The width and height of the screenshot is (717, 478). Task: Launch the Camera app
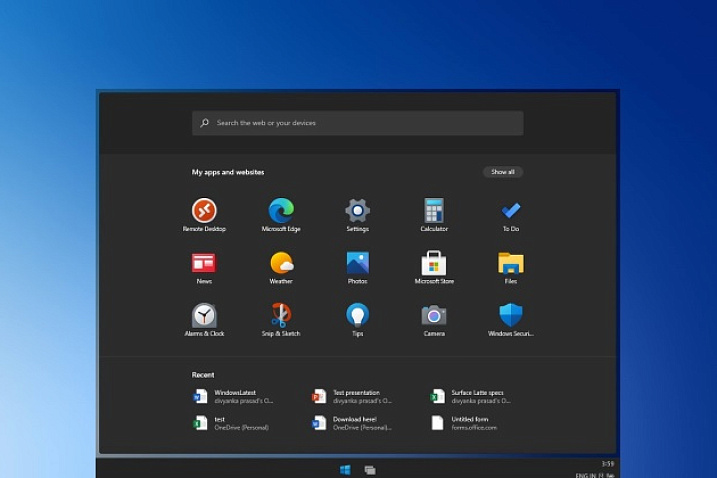(434, 320)
